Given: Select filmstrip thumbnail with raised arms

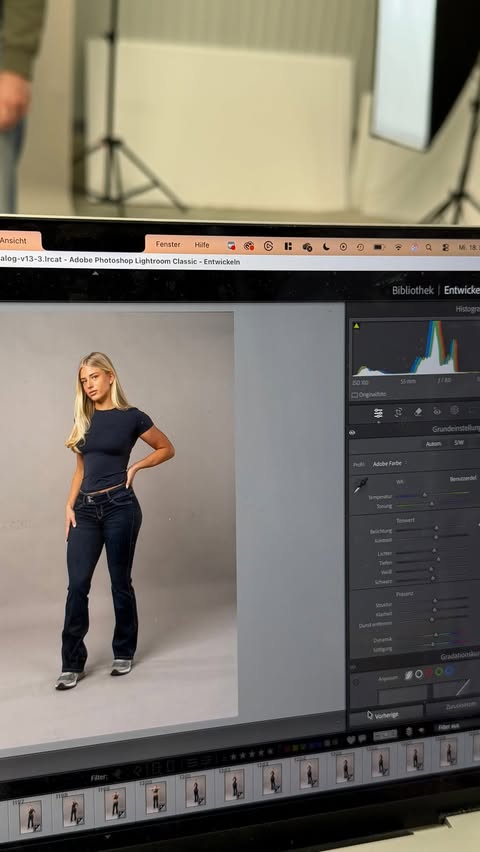Looking at the screenshot, I should (x=156, y=796).
